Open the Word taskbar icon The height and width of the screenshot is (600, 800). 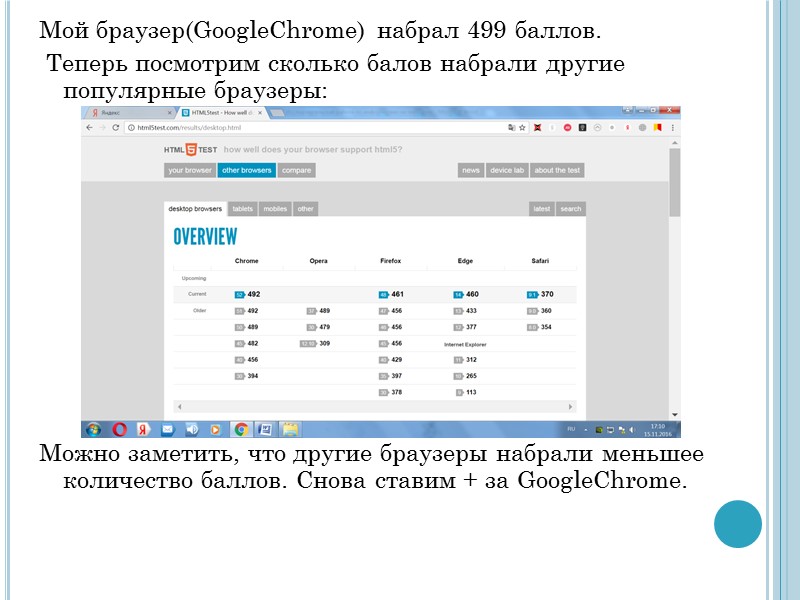(x=265, y=430)
